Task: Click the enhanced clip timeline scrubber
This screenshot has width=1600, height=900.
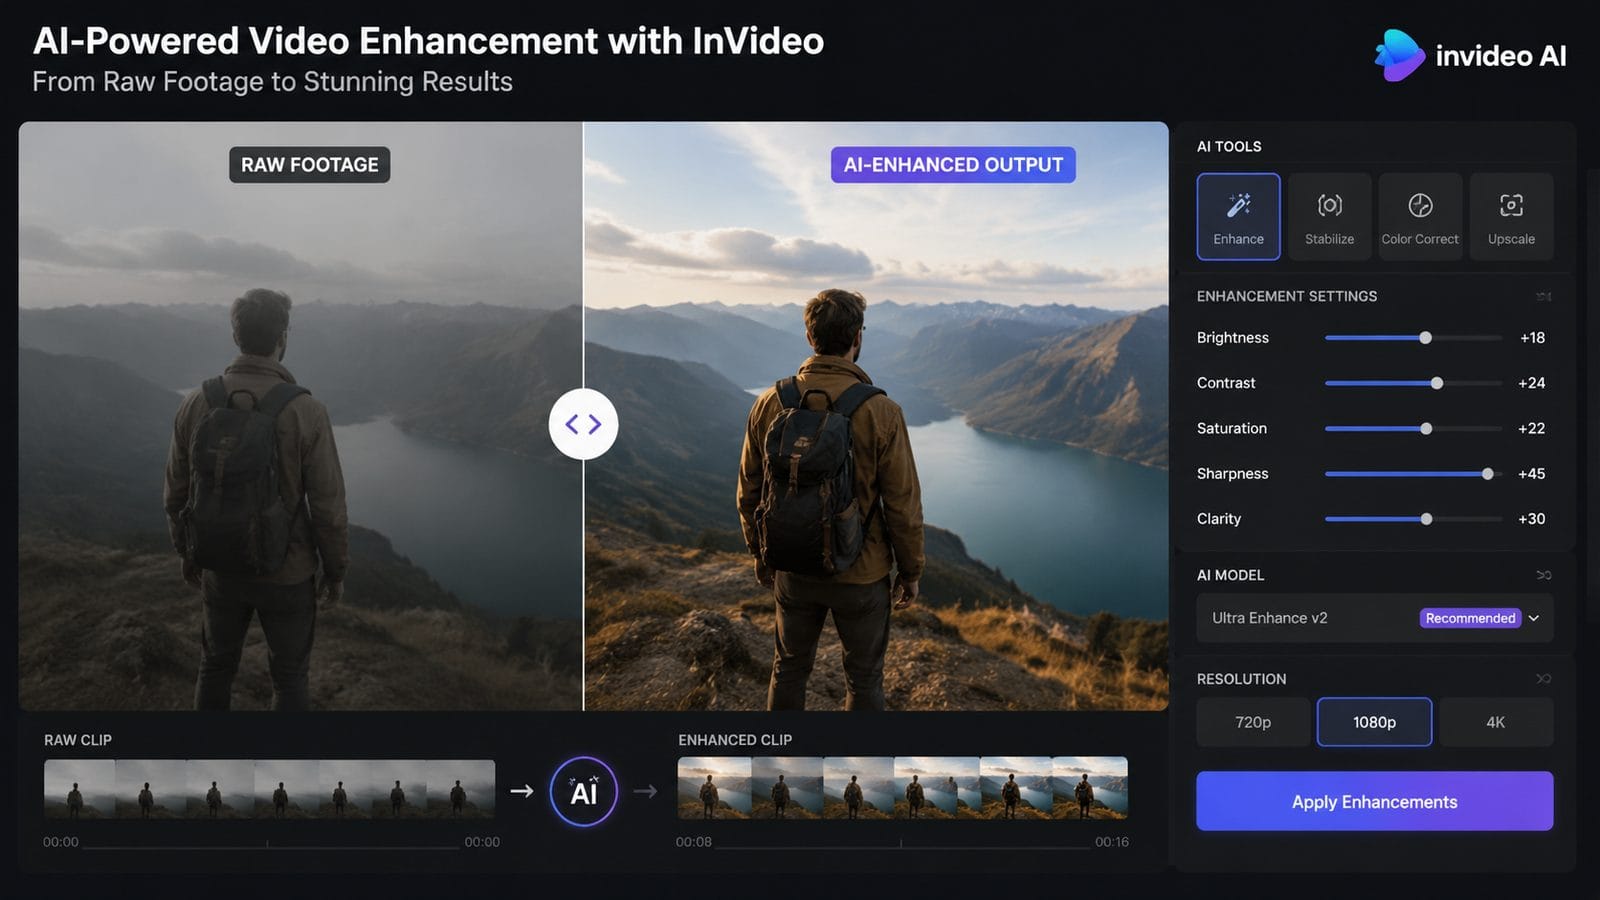Action: [903, 845]
